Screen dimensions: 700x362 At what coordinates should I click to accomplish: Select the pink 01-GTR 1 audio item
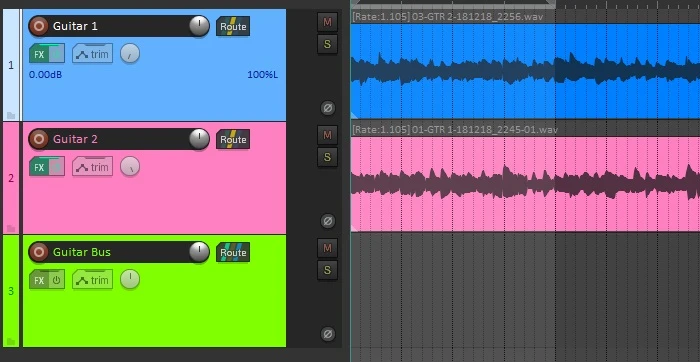pos(525,184)
